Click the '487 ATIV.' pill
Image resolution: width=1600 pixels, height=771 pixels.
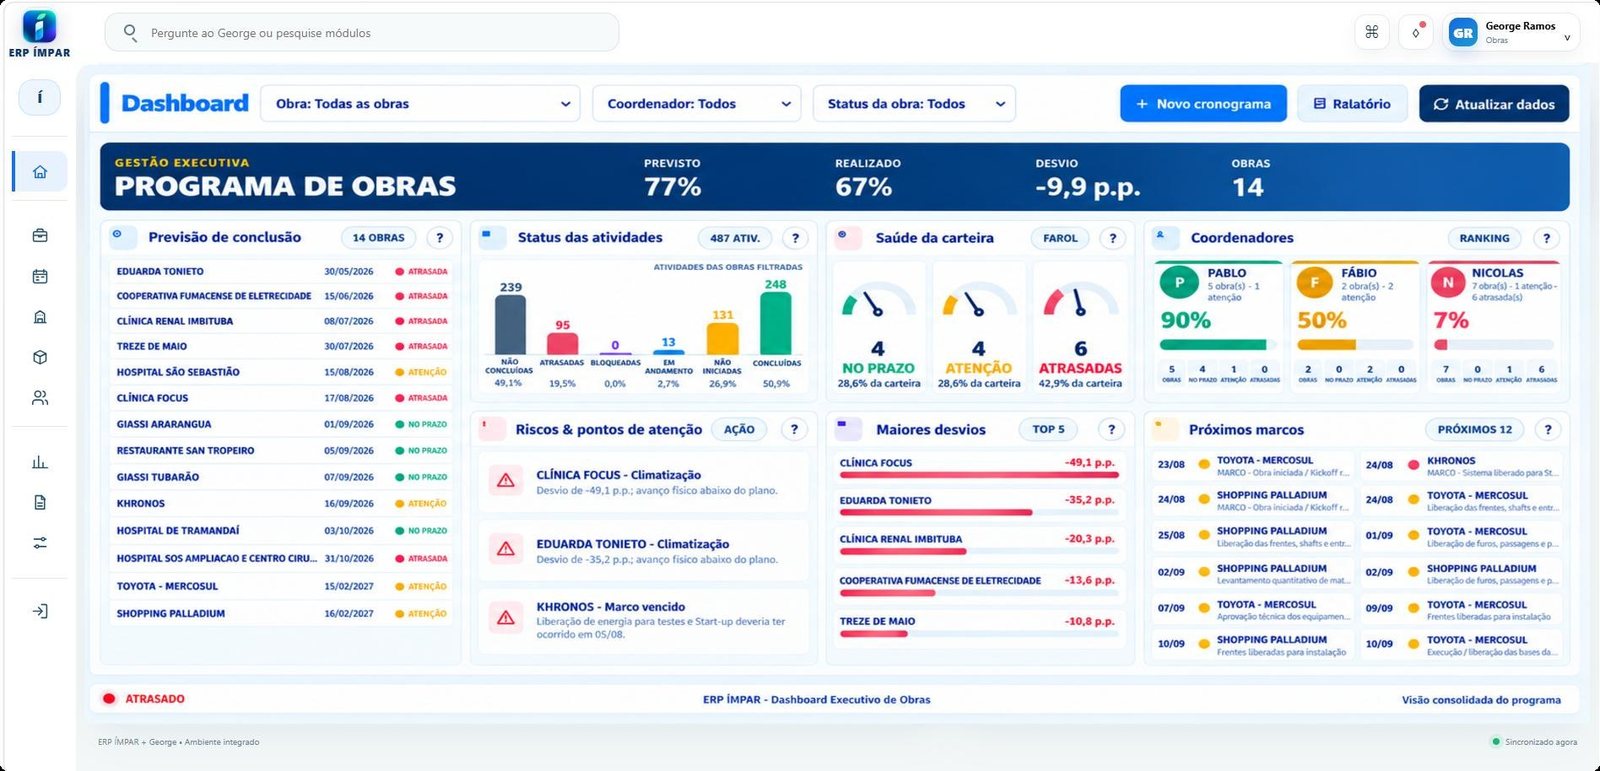coord(735,238)
